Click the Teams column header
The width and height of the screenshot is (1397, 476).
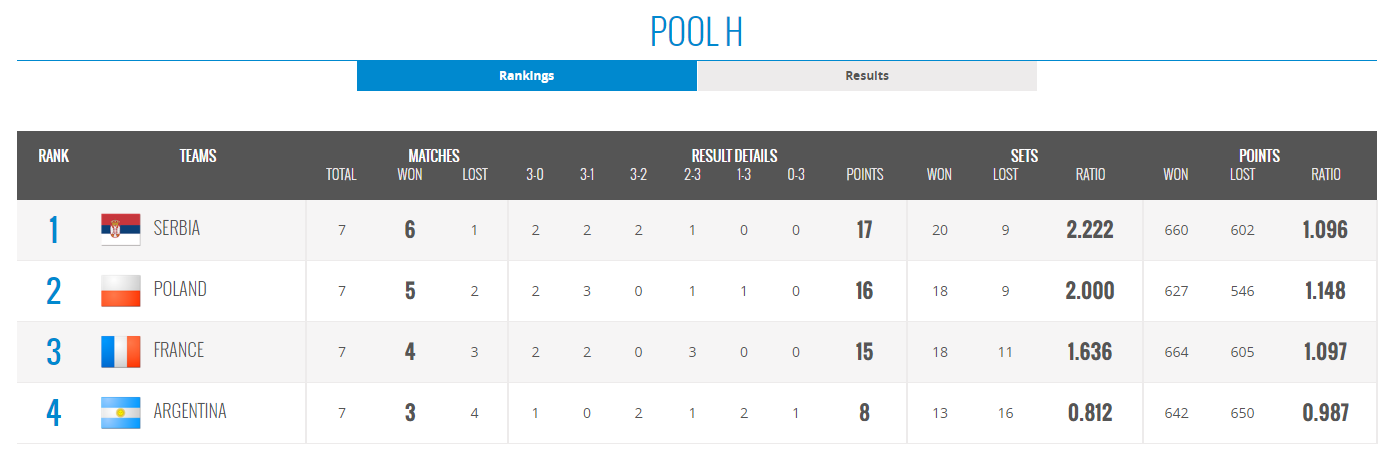coord(198,156)
